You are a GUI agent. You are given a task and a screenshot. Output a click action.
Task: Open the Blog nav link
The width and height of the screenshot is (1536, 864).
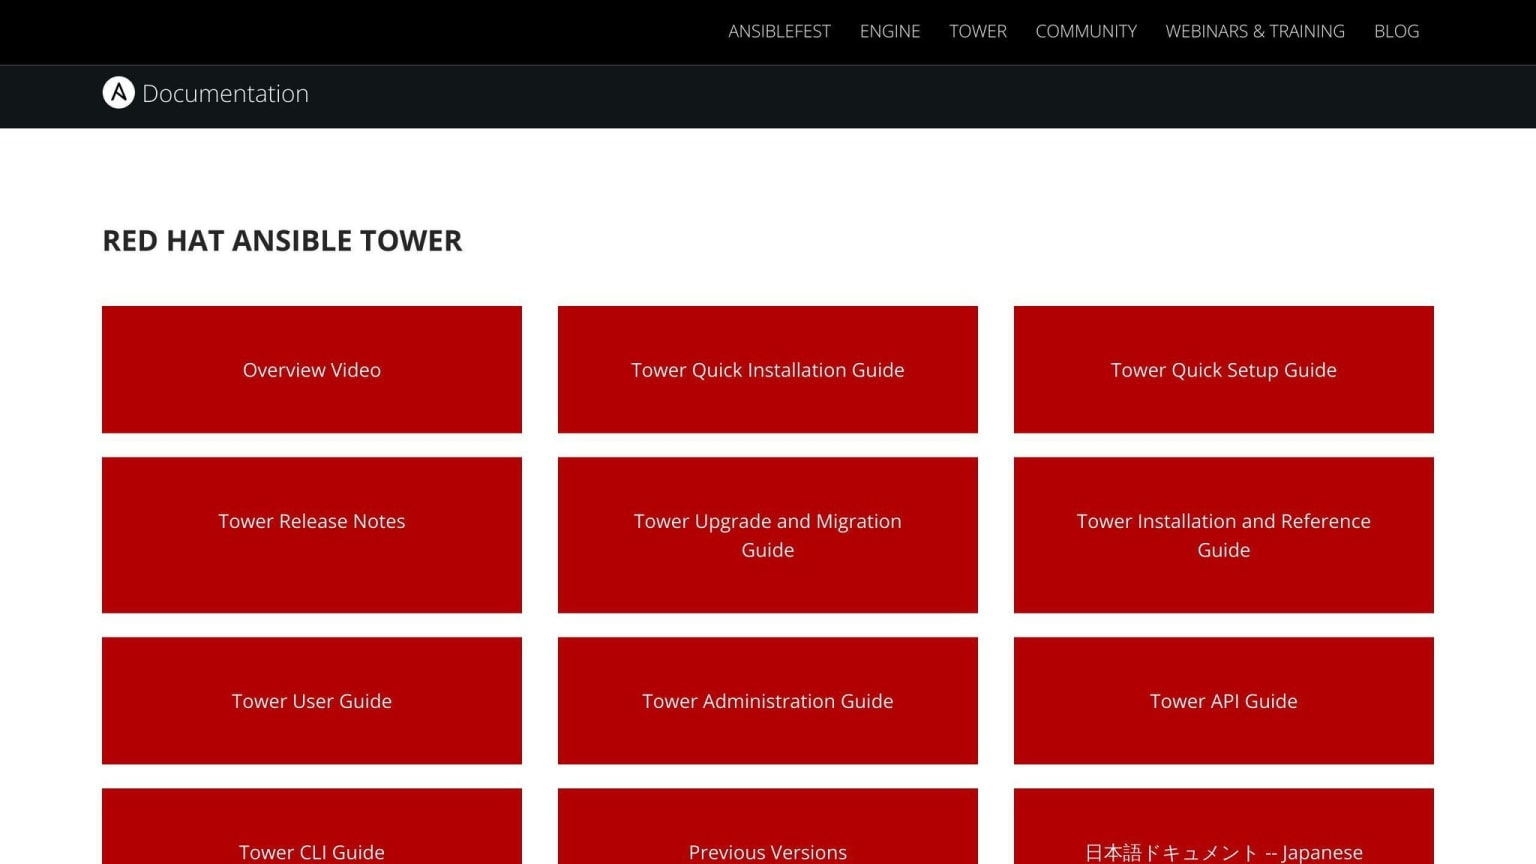pos(1396,31)
